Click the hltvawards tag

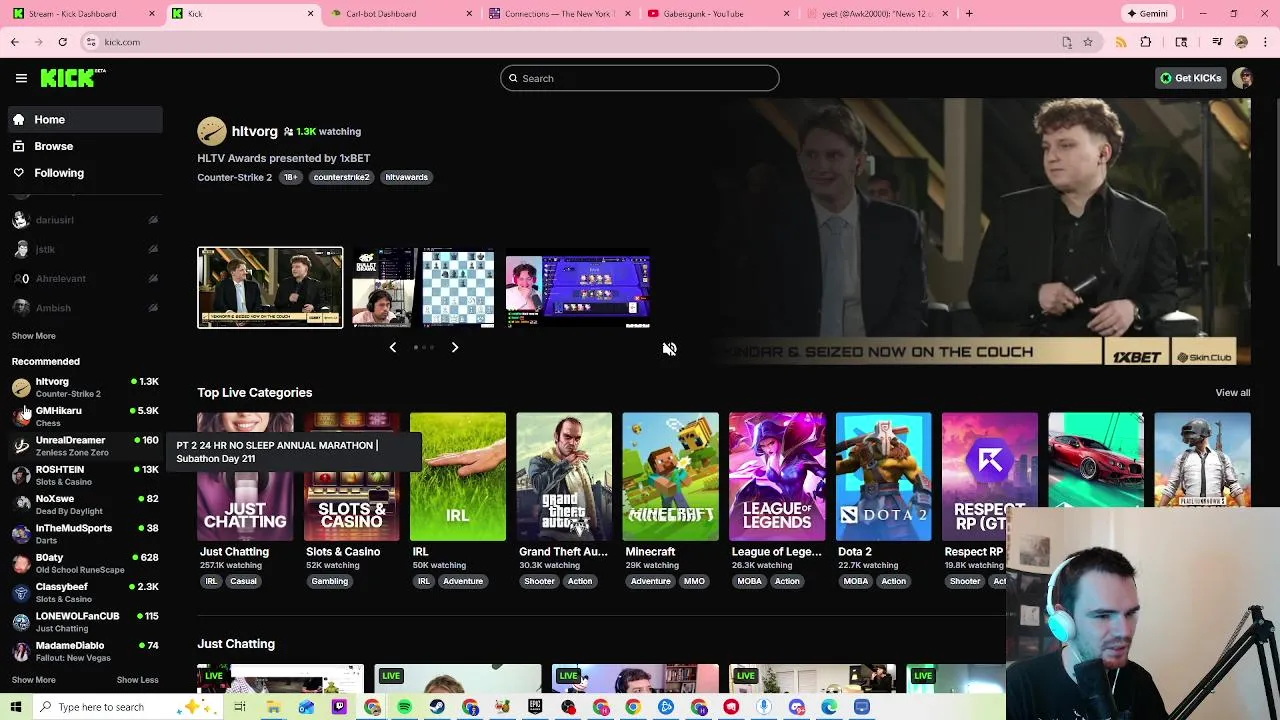click(x=406, y=177)
